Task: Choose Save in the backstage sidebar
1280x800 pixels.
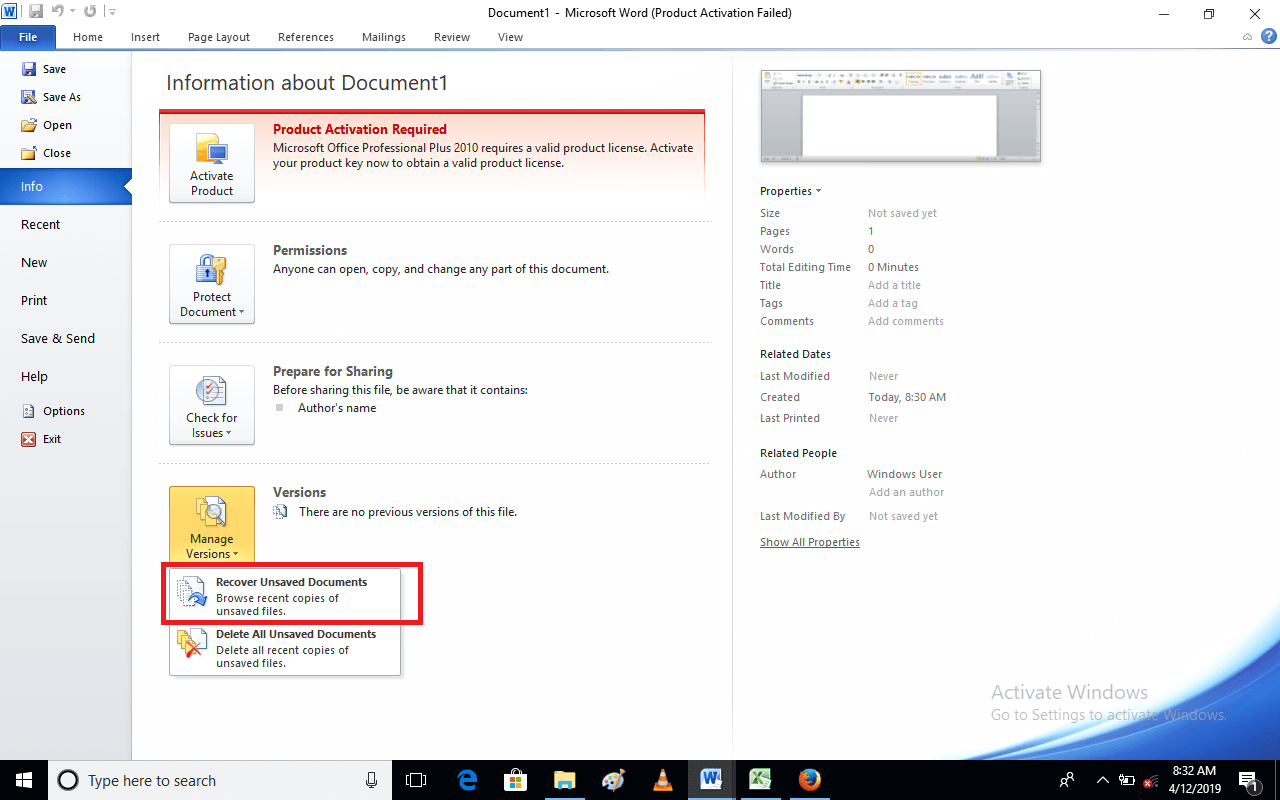Action: (x=44, y=69)
